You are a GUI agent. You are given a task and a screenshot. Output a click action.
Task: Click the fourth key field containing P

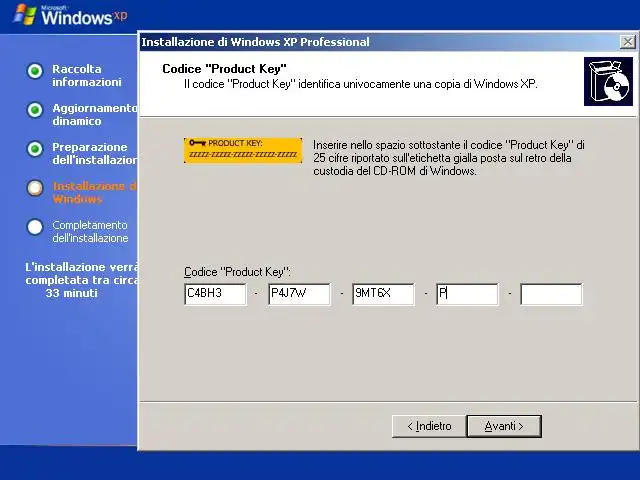tap(468, 294)
